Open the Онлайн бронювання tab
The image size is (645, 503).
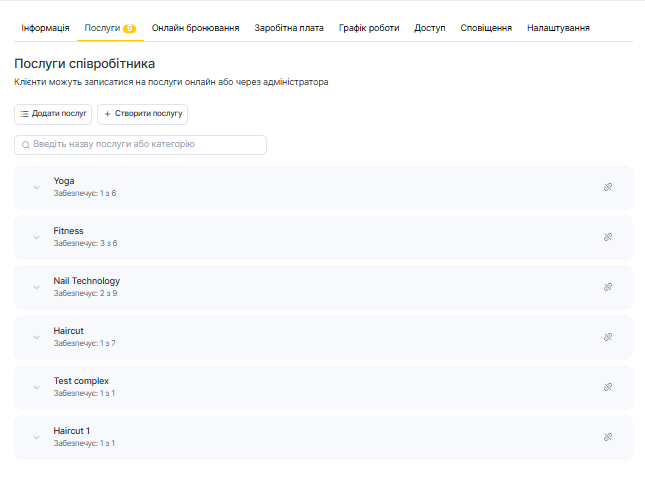tap(195, 28)
